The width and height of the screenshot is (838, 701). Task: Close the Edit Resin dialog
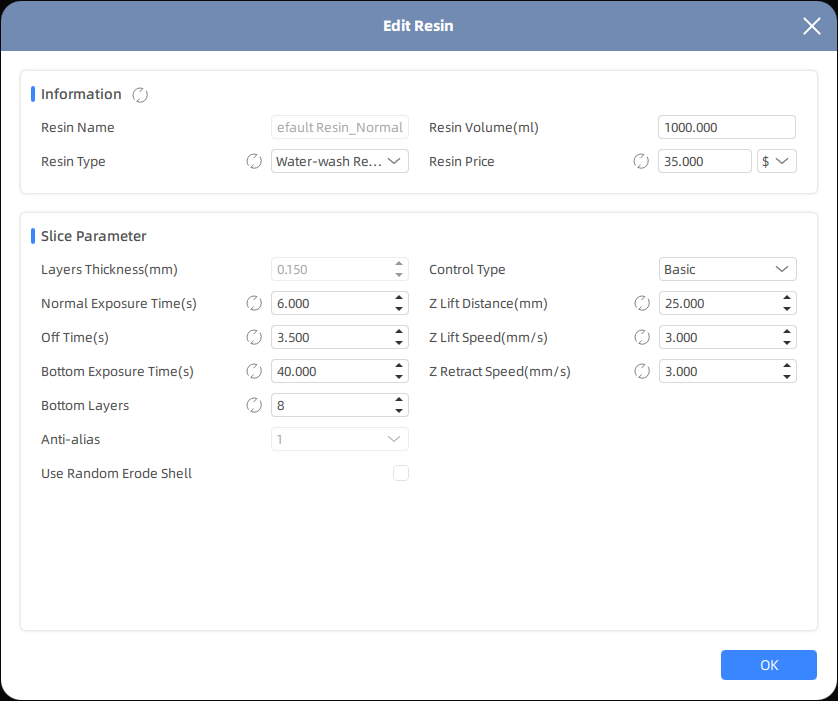coord(811,26)
